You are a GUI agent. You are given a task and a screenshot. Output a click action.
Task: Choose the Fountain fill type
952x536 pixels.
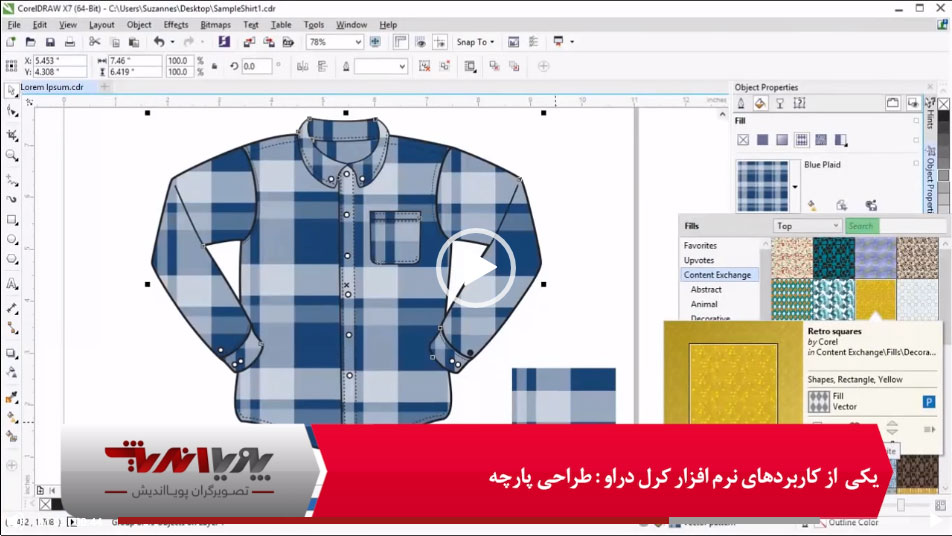[x=782, y=140]
